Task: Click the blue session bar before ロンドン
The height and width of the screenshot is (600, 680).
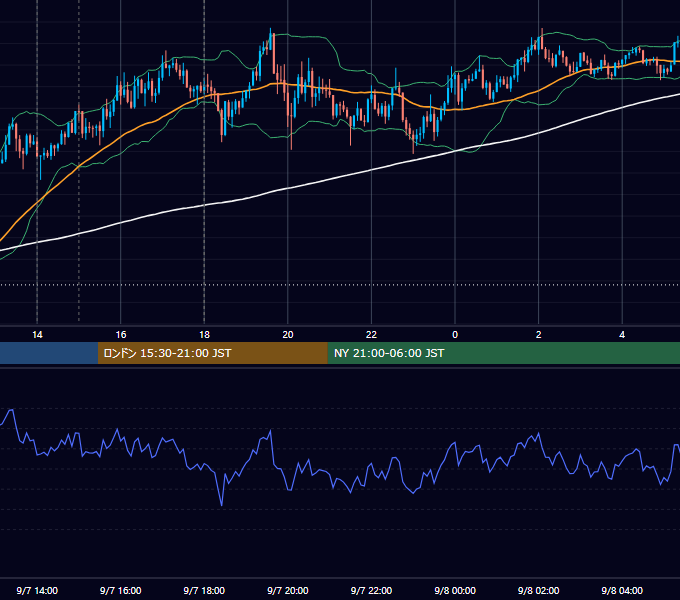Action: pos(49,353)
